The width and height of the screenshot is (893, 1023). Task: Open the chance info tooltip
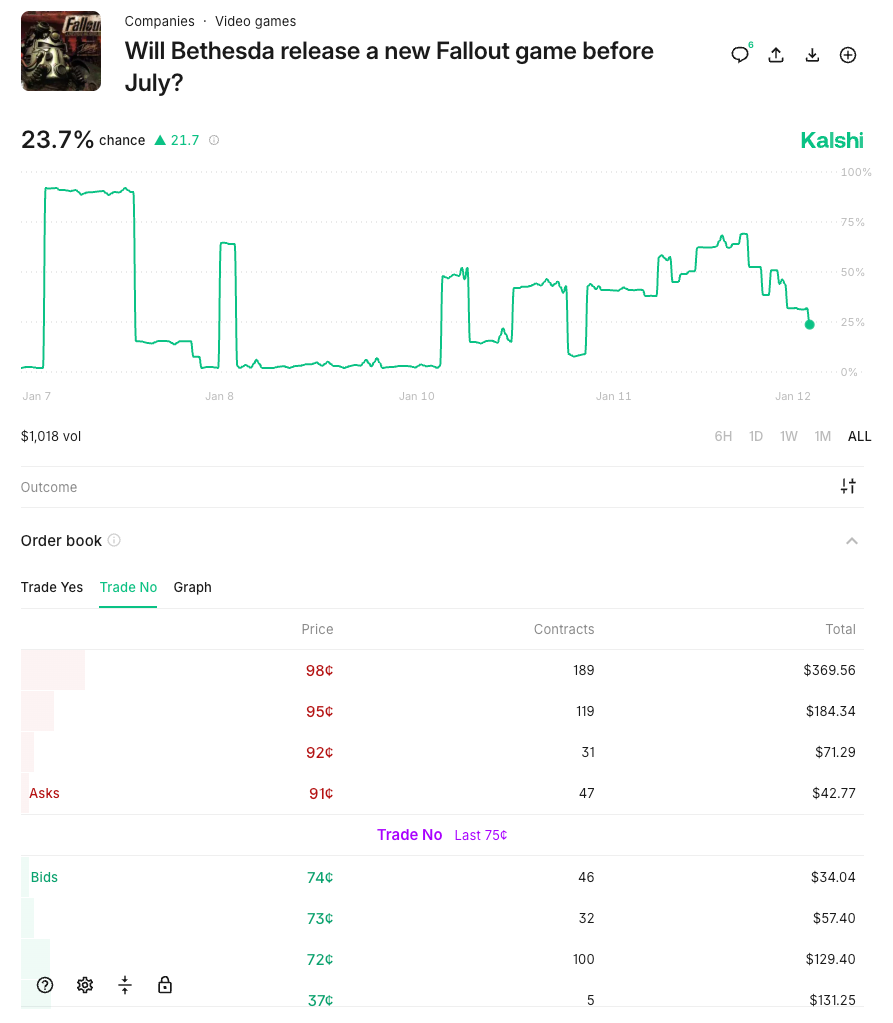[214, 141]
